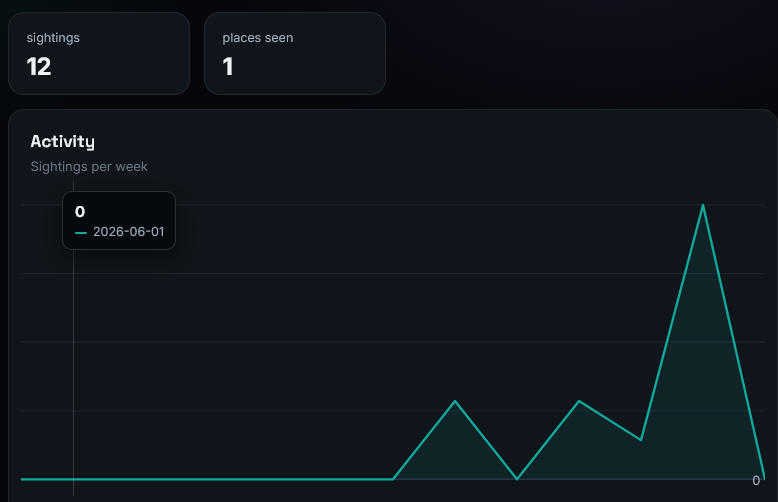The width and height of the screenshot is (778, 502).
Task: Click the tooltip date 2026-06-01
Action: point(129,232)
